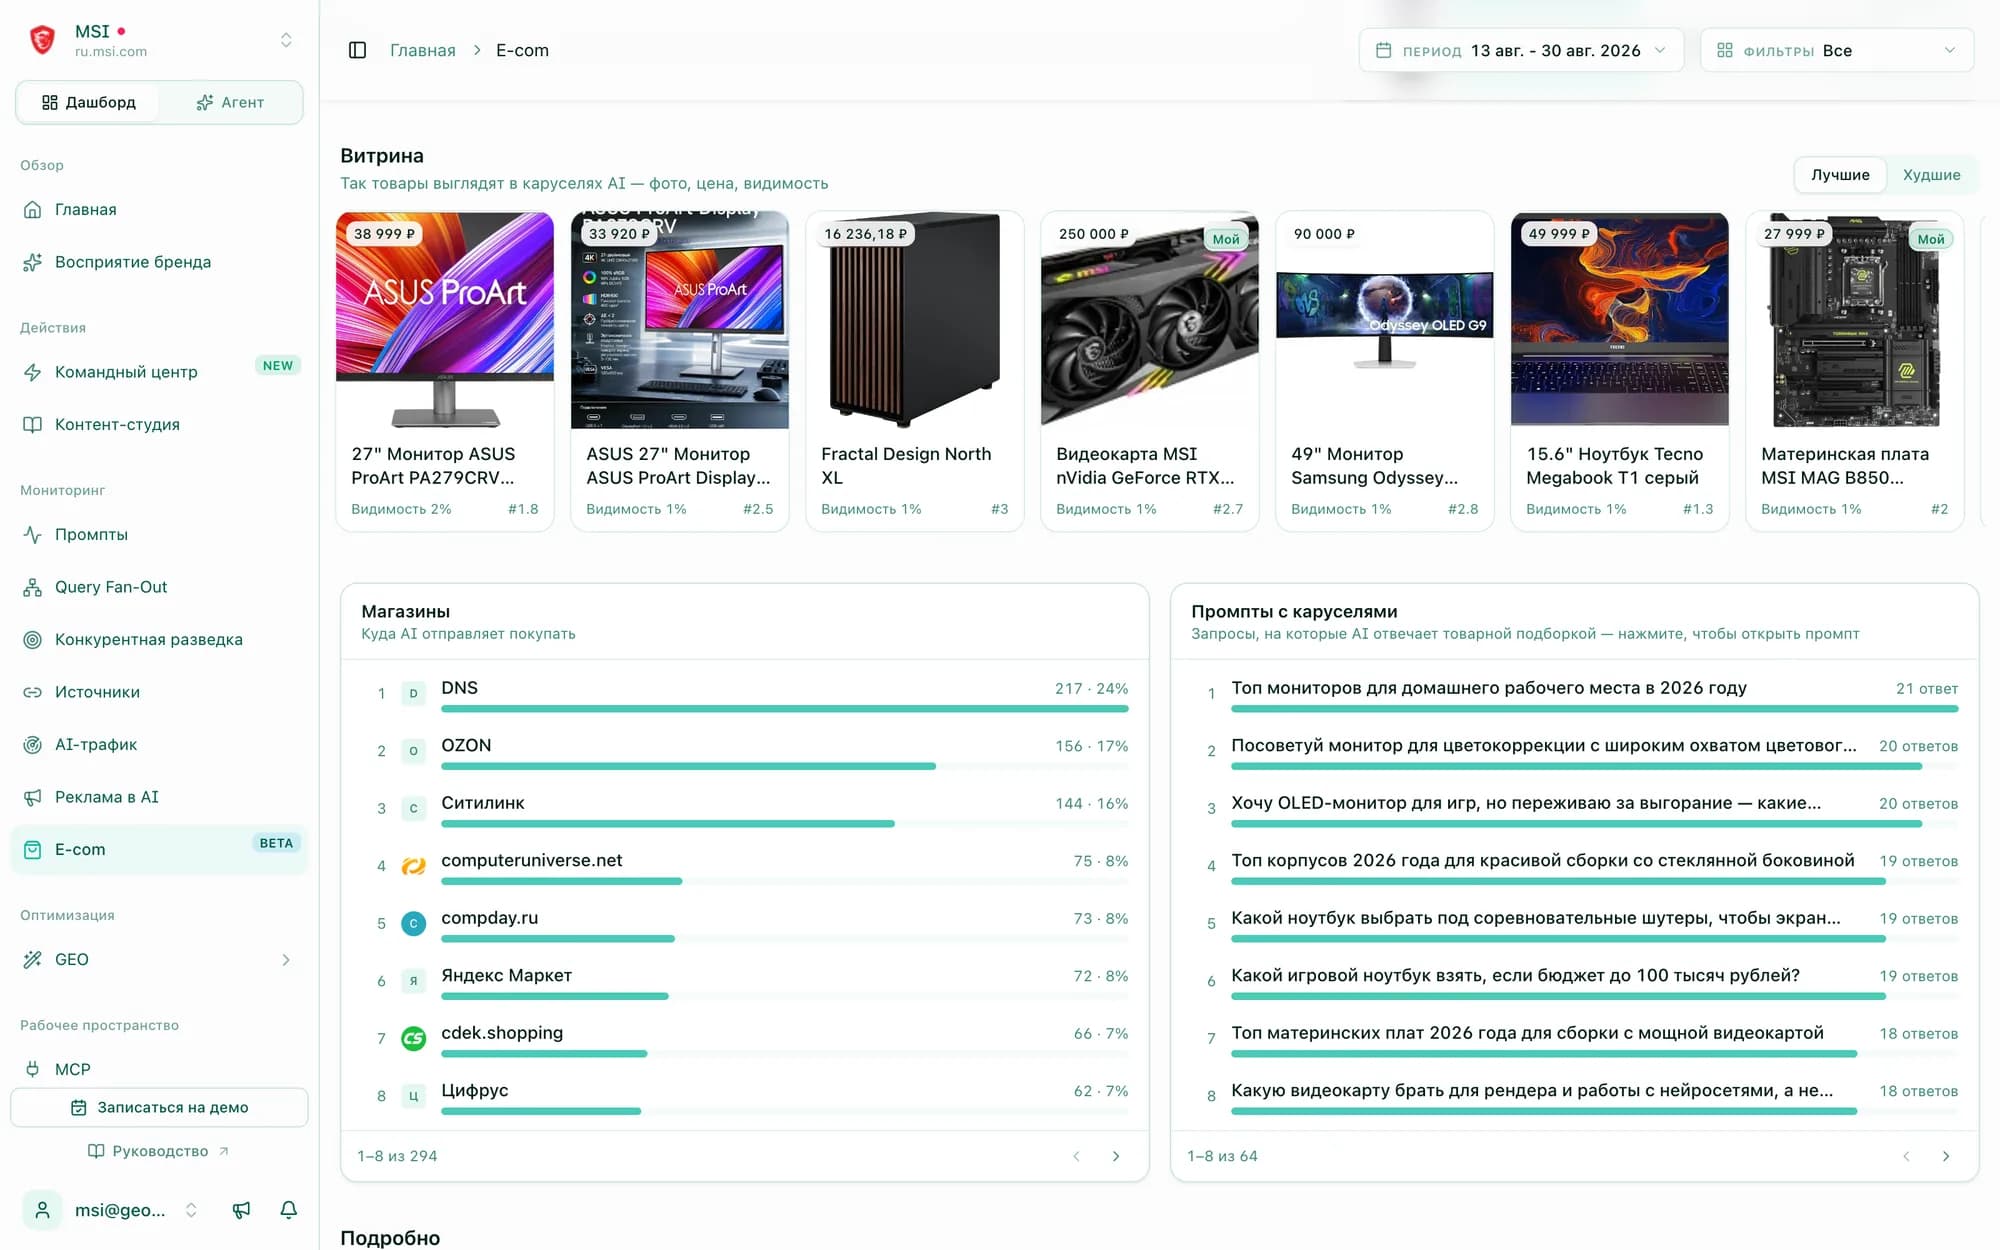Open the notifications bell icon

coord(289,1210)
